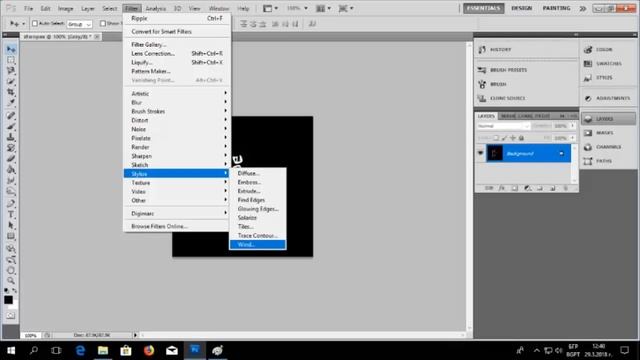Open Task View on taskbar
The width and height of the screenshot is (640, 360).
pyautogui.click(x=56, y=350)
